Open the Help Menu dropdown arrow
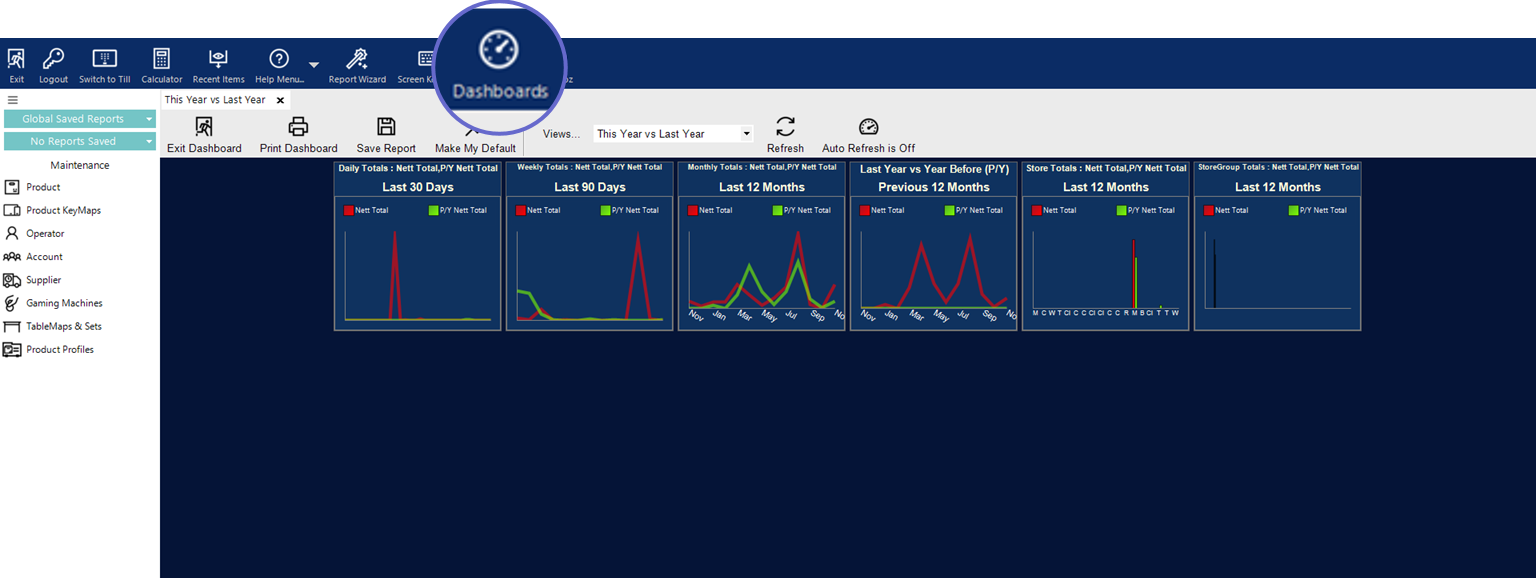 [x=314, y=65]
